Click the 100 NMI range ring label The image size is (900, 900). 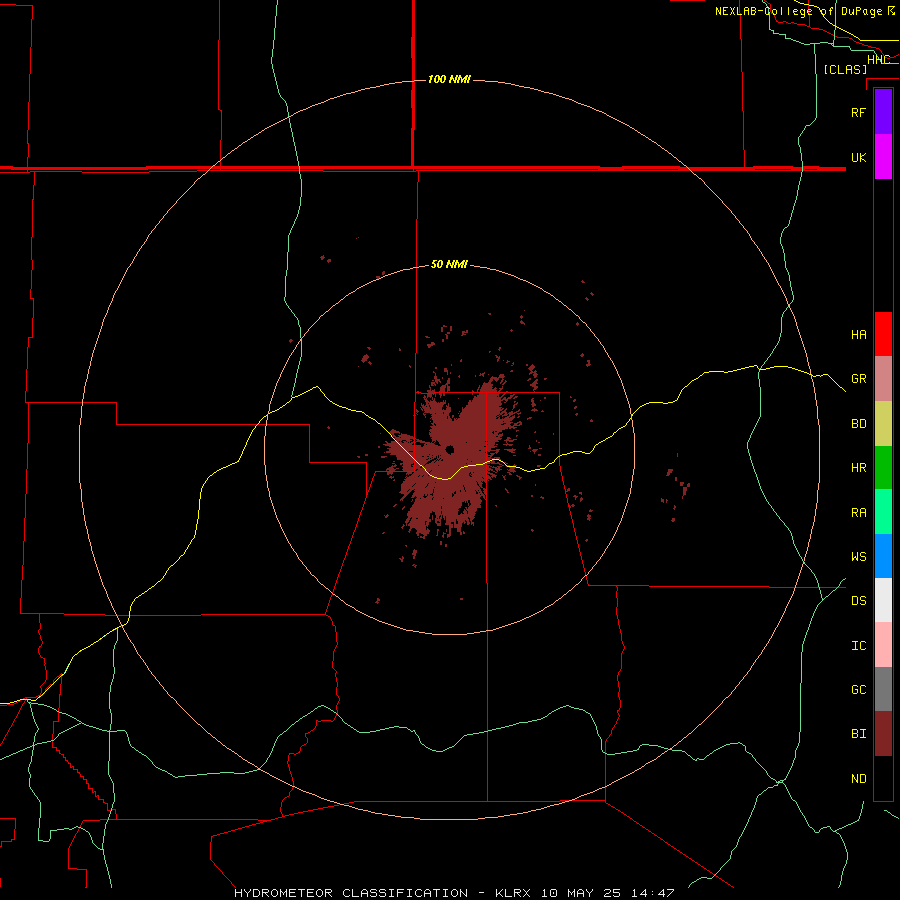449,79
